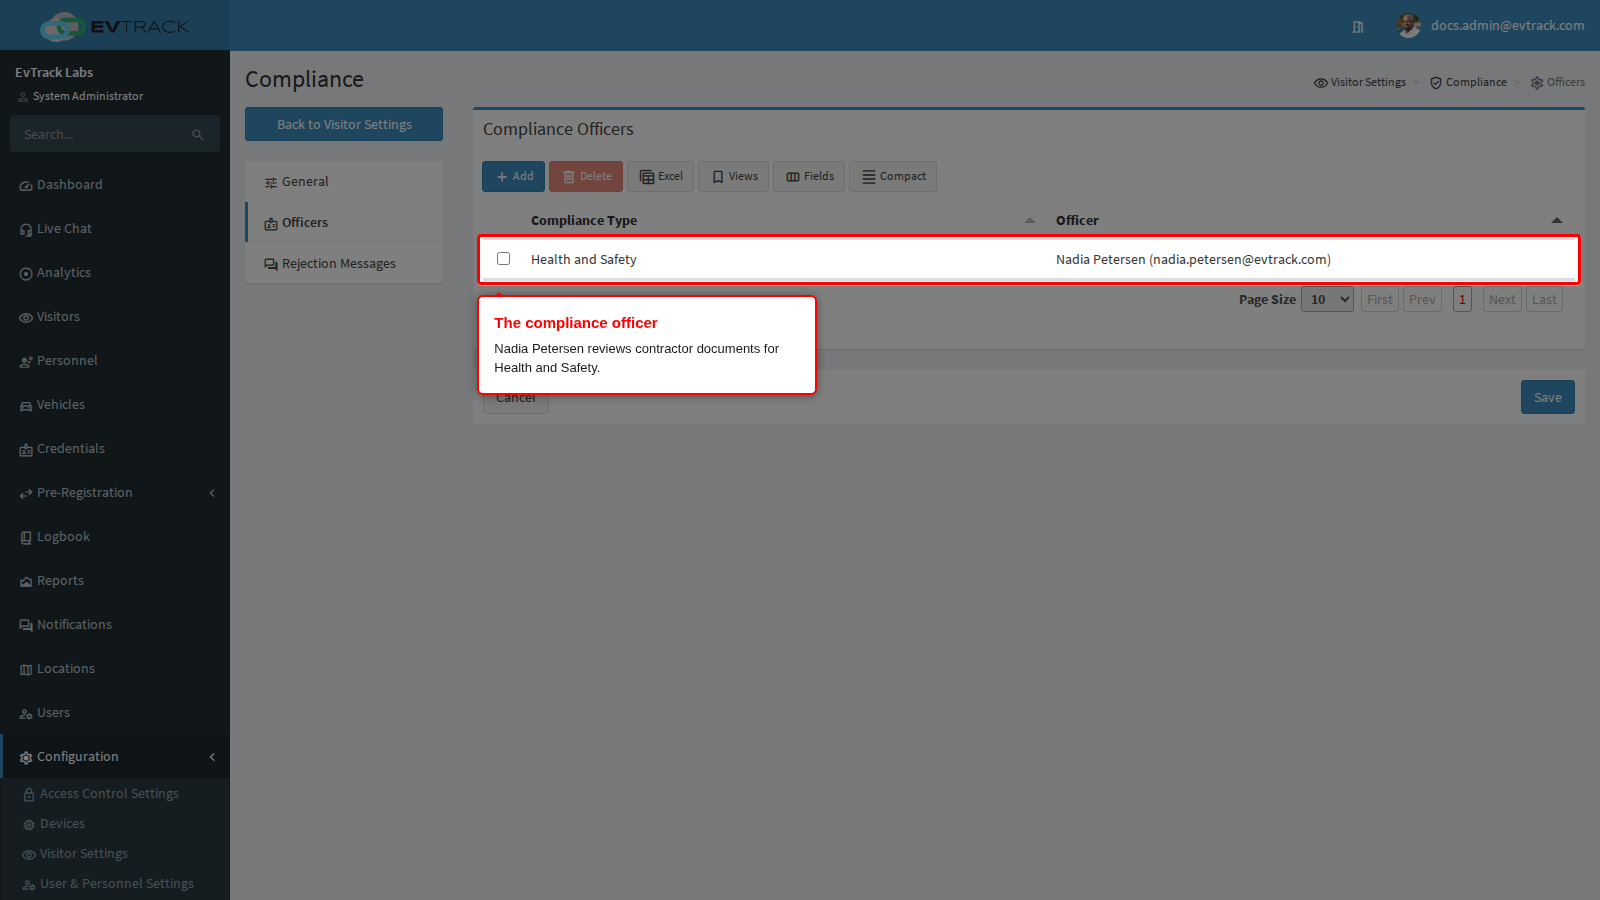1600x900 pixels.
Task: Open the Views option
Action: pos(734,177)
